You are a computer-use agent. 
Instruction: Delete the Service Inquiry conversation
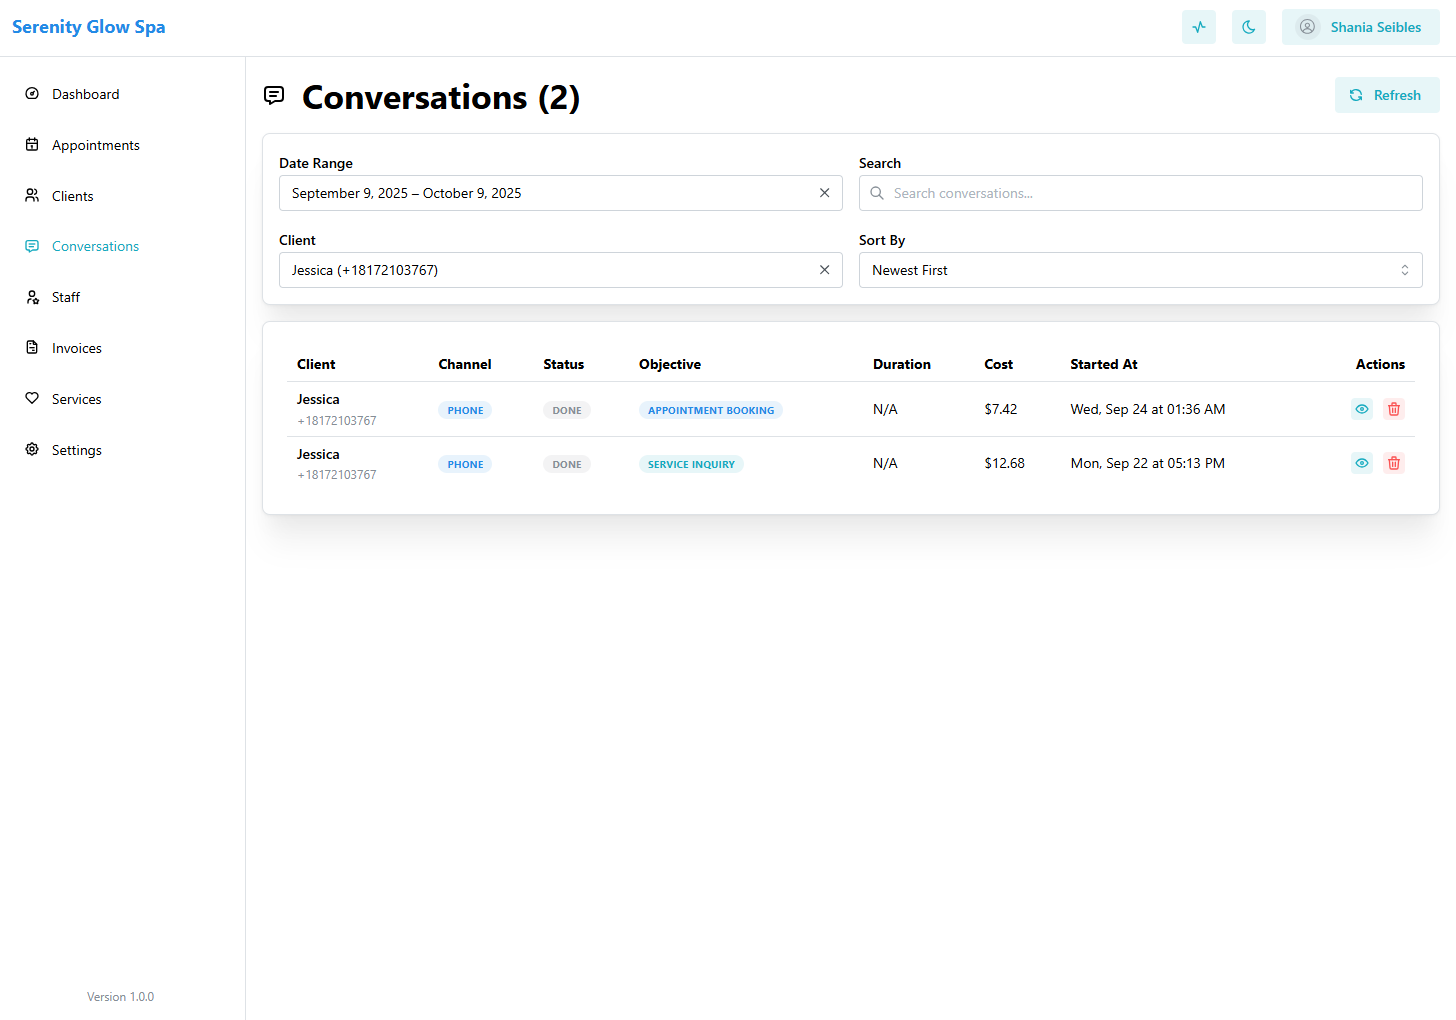tap(1393, 463)
